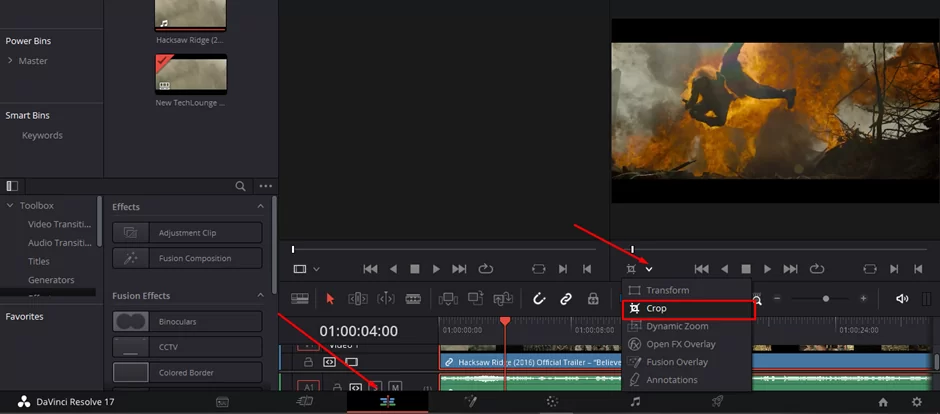Lock the Video 1 track

(x=308, y=362)
